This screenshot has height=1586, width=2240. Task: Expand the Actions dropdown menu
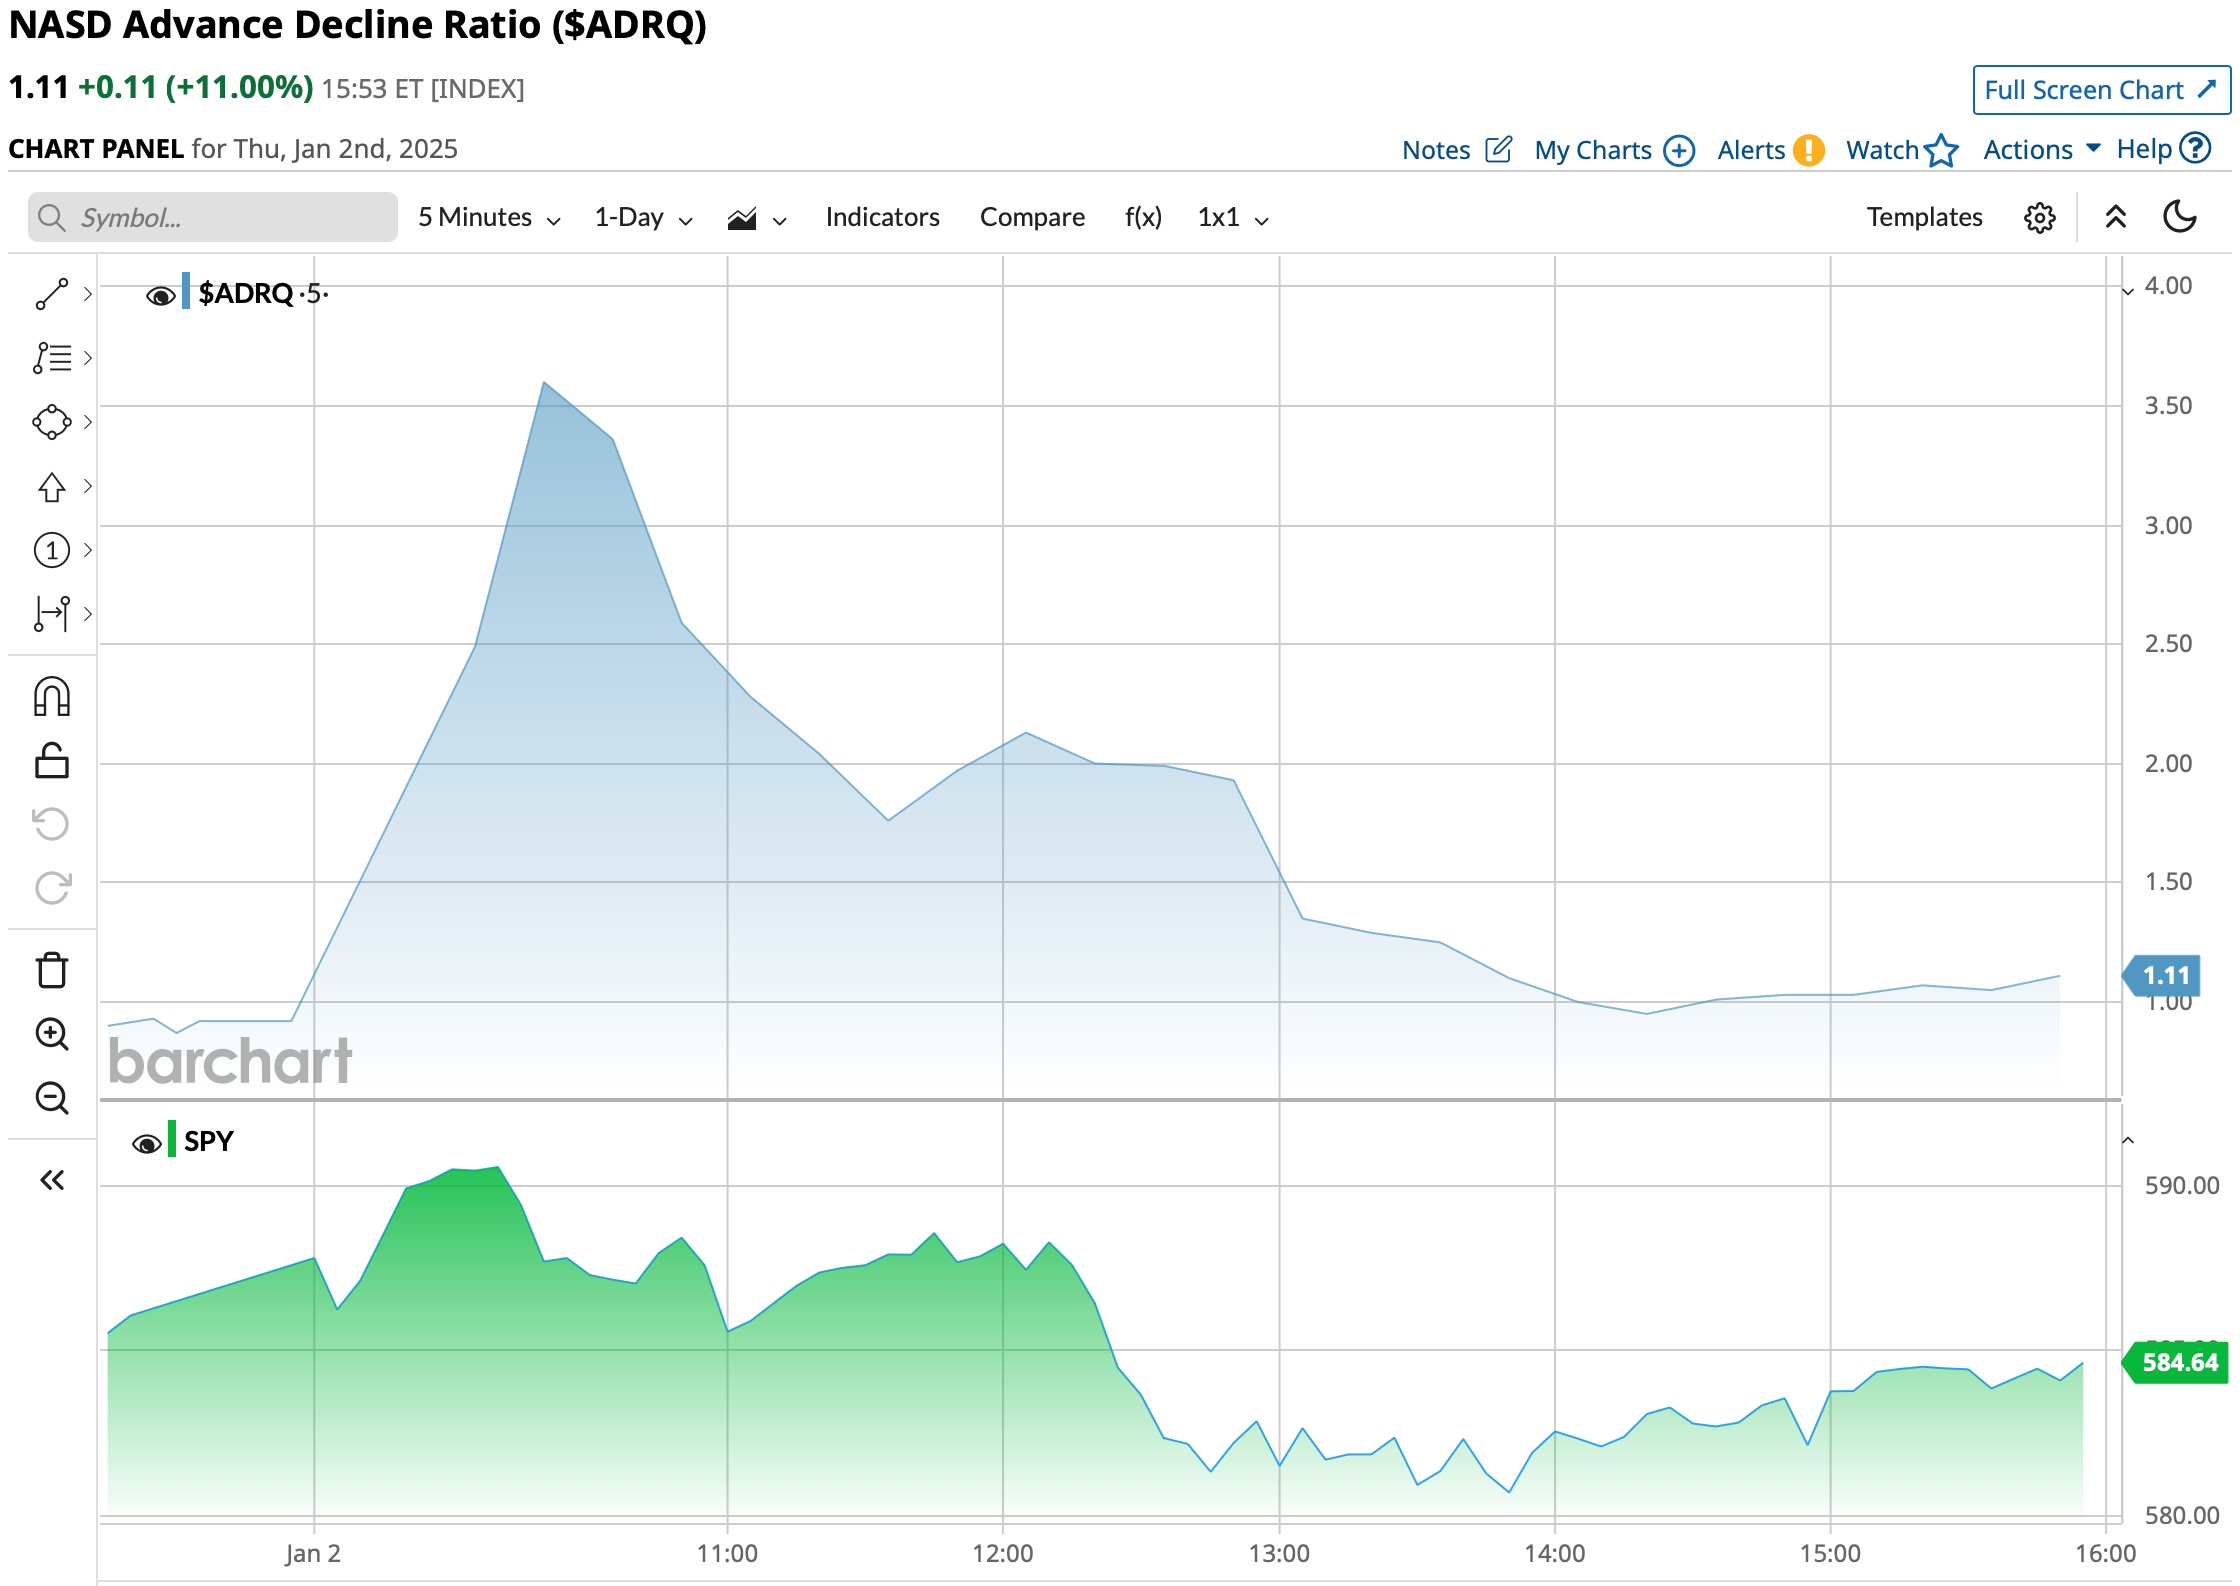[x=2041, y=150]
